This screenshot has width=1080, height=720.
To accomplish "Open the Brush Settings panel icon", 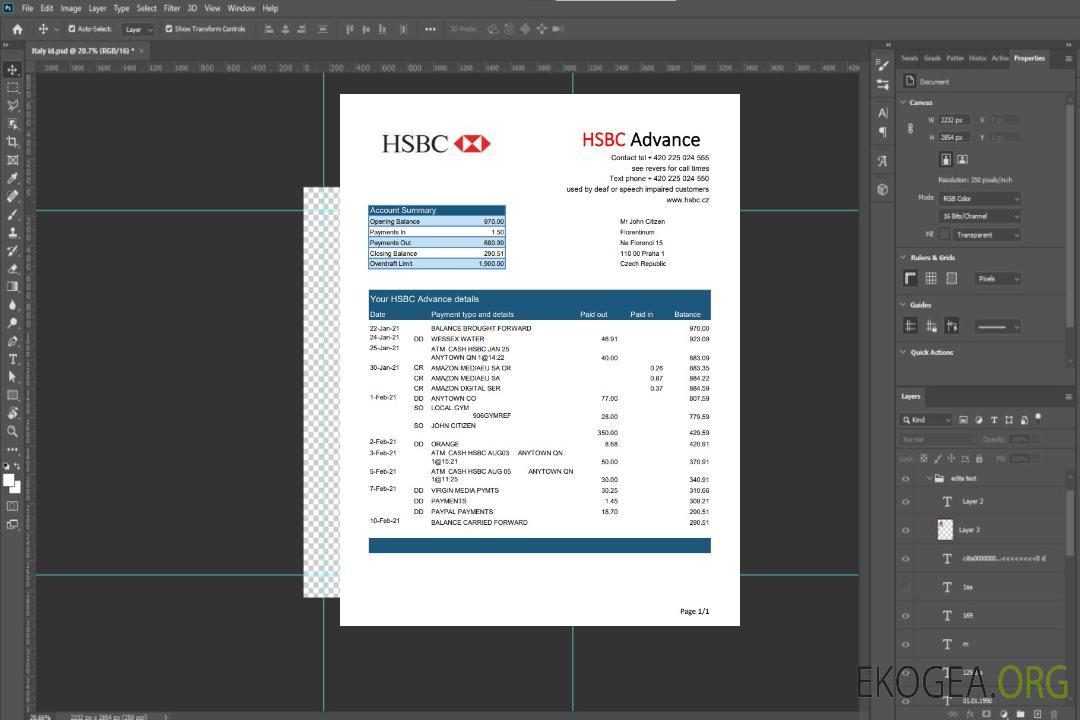I will (882, 65).
